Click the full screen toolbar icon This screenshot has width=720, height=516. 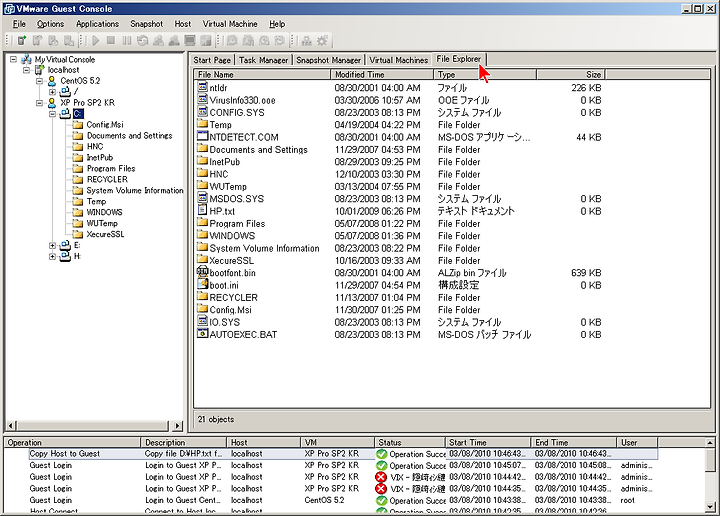(x=206, y=40)
